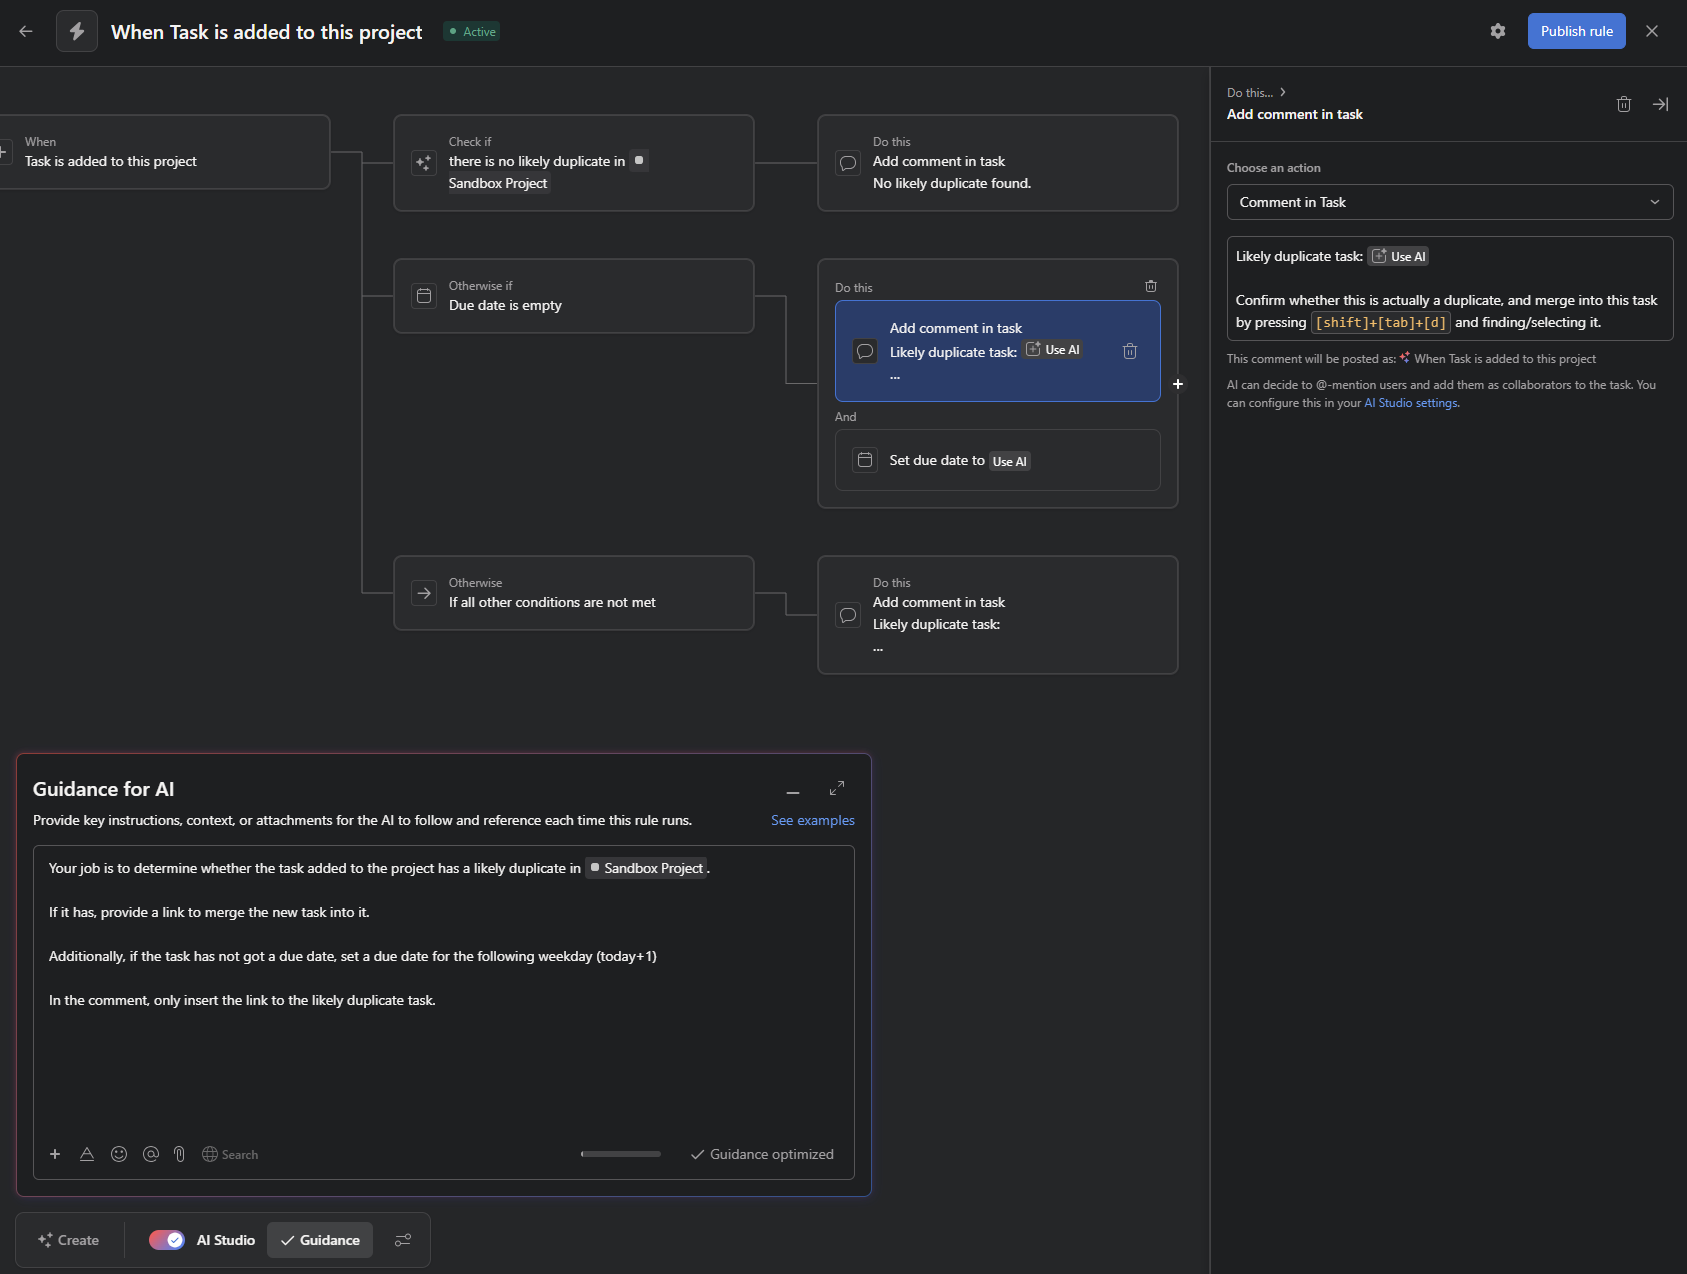
Task: Click the attachment paperclip icon
Action: (179, 1154)
